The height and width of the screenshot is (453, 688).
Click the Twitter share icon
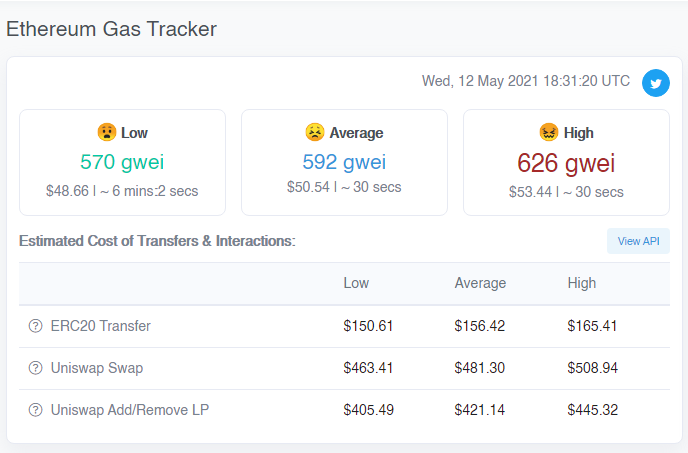click(x=656, y=83)
